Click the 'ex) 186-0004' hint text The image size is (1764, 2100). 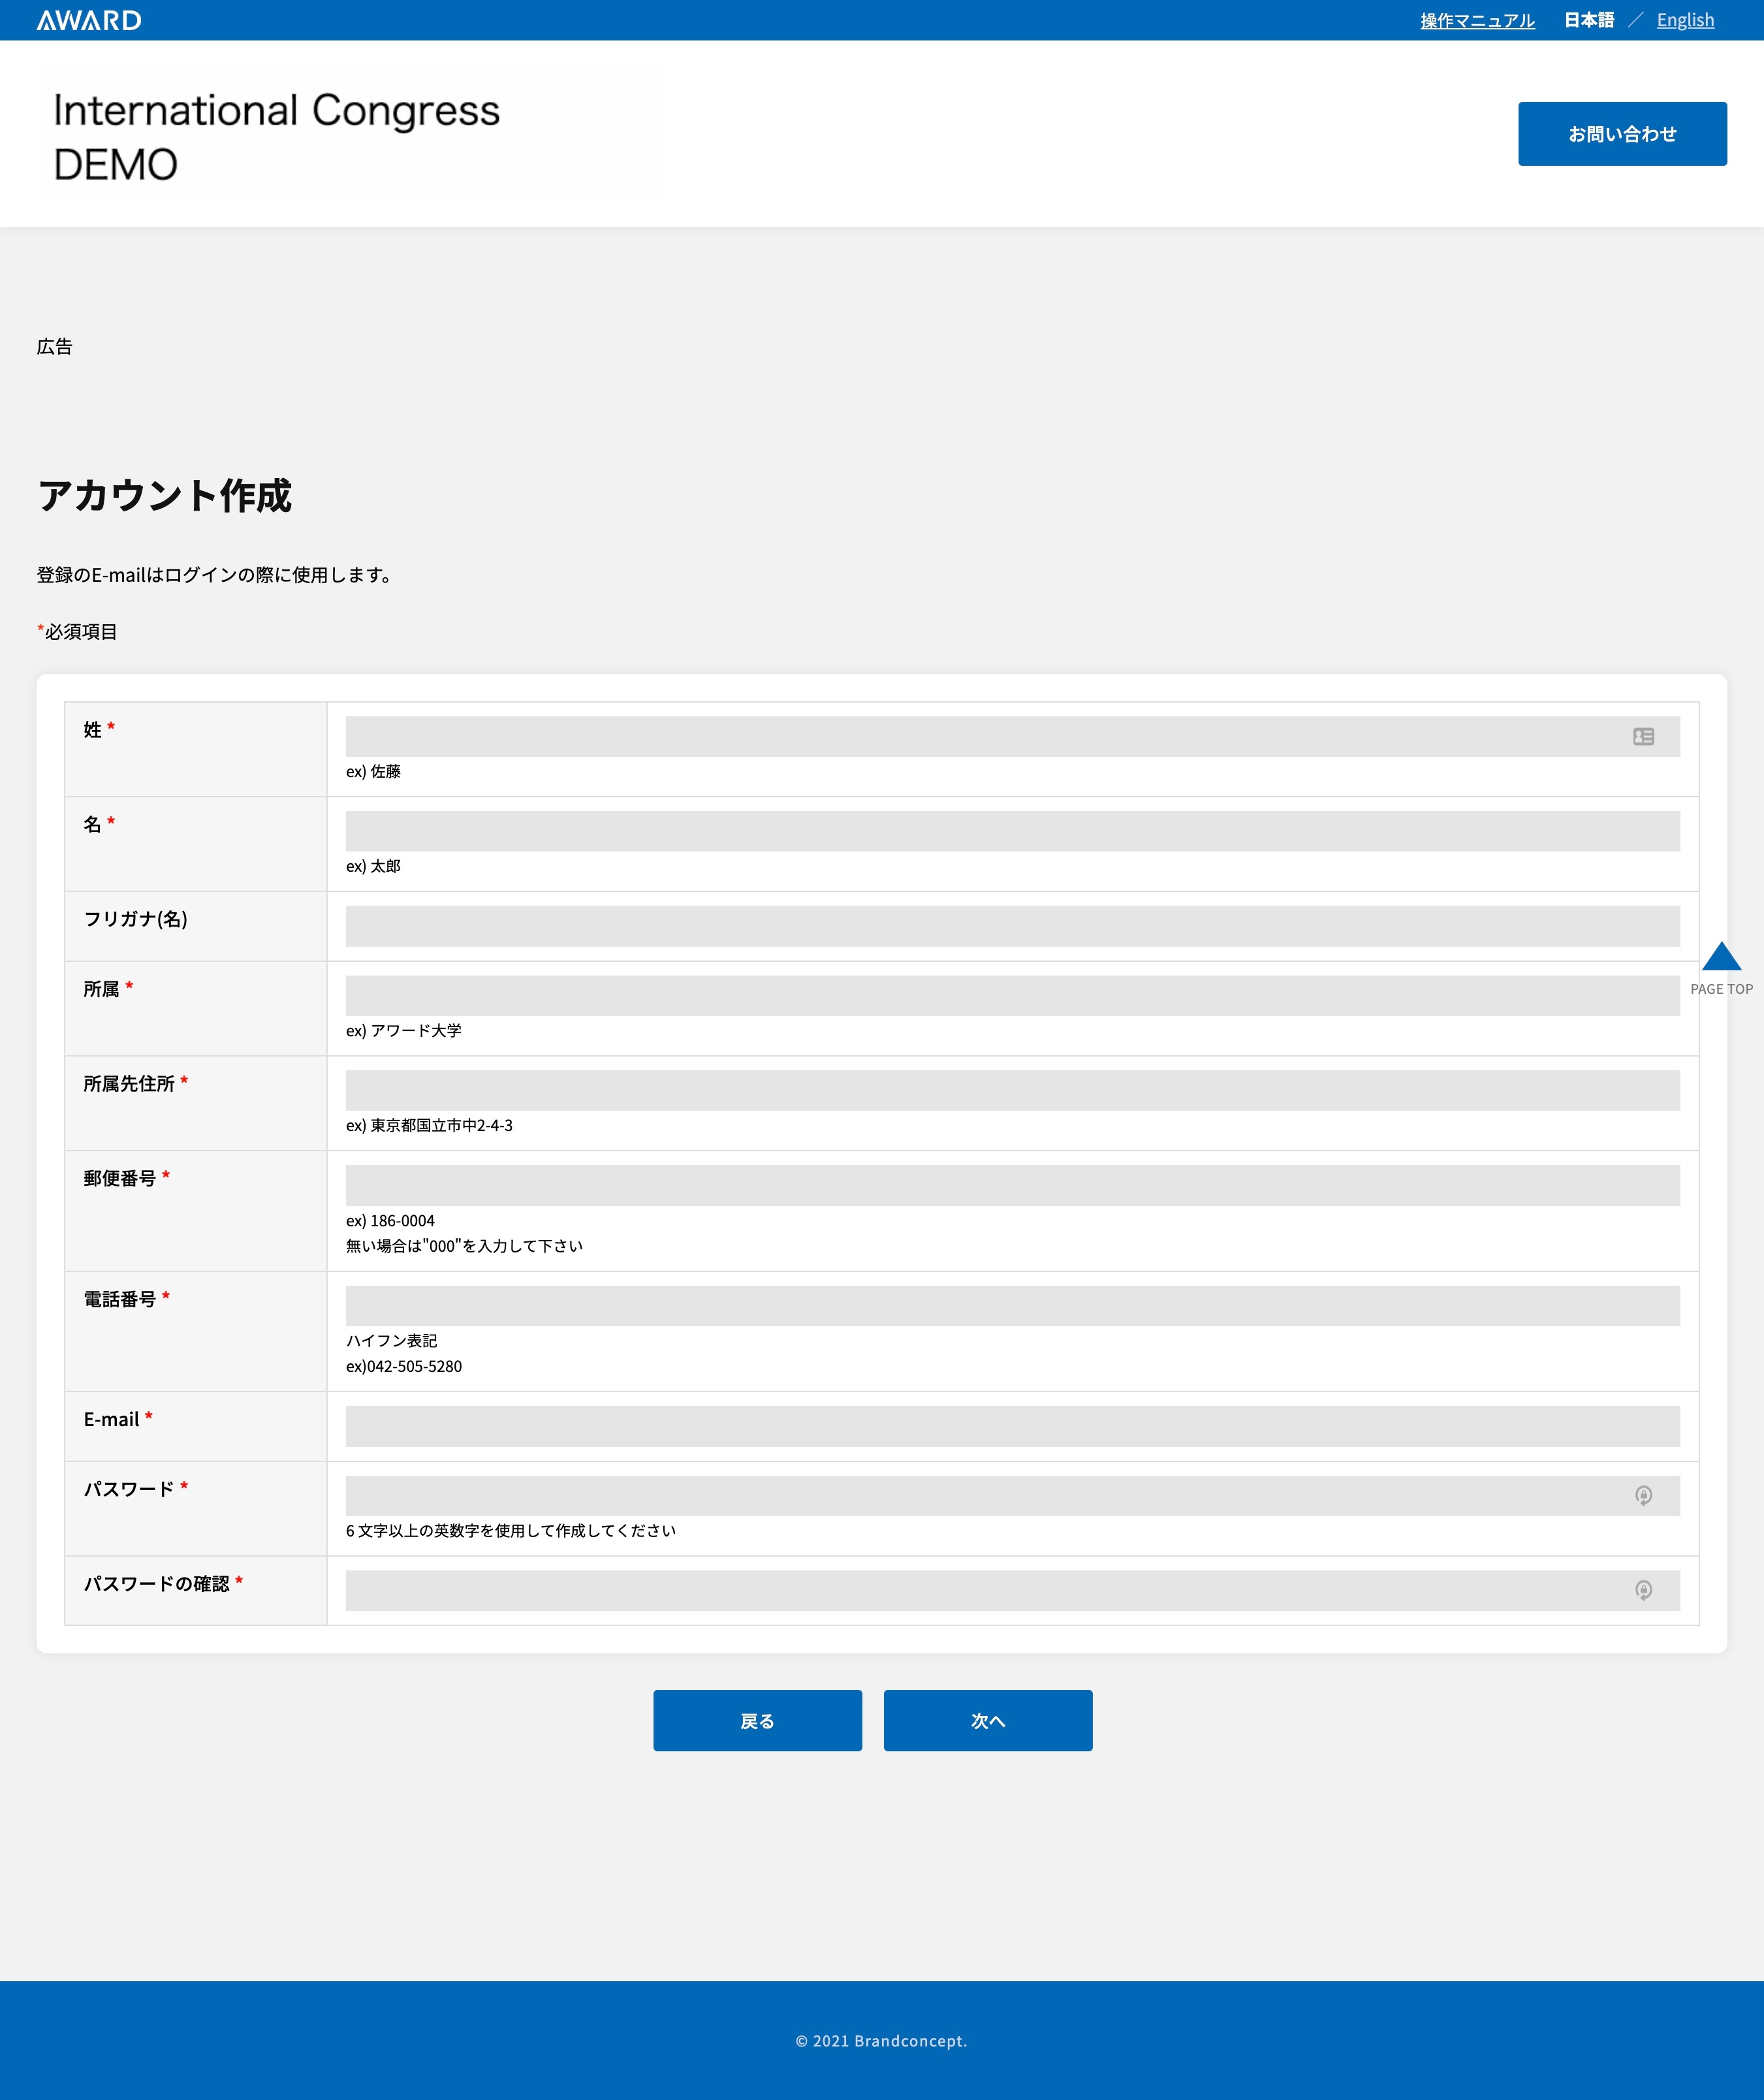(390, 1220)
